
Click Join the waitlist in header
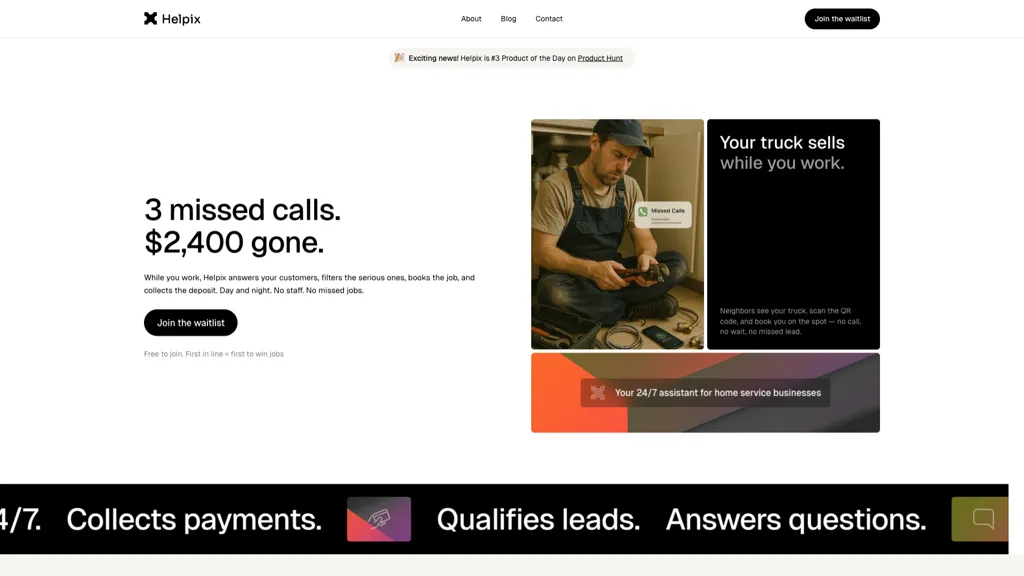point(842,19)
